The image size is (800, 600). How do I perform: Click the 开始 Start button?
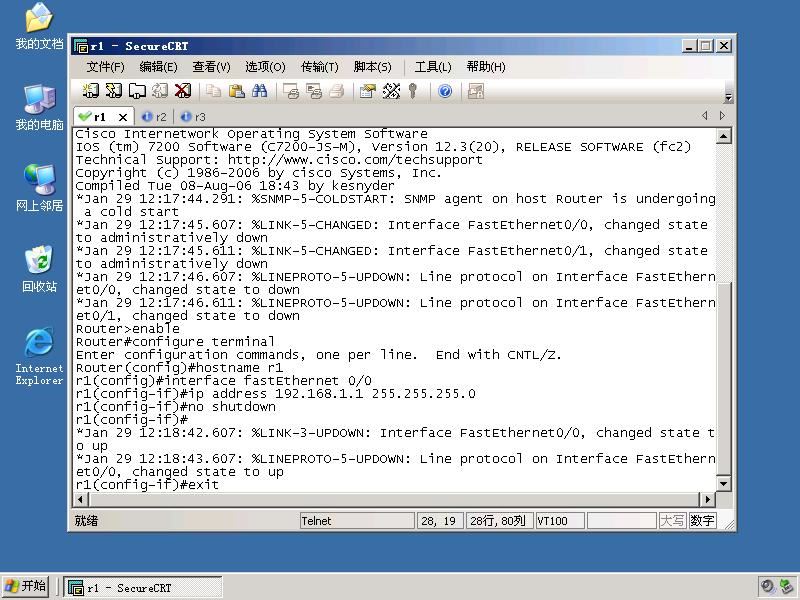pos(26,586)
